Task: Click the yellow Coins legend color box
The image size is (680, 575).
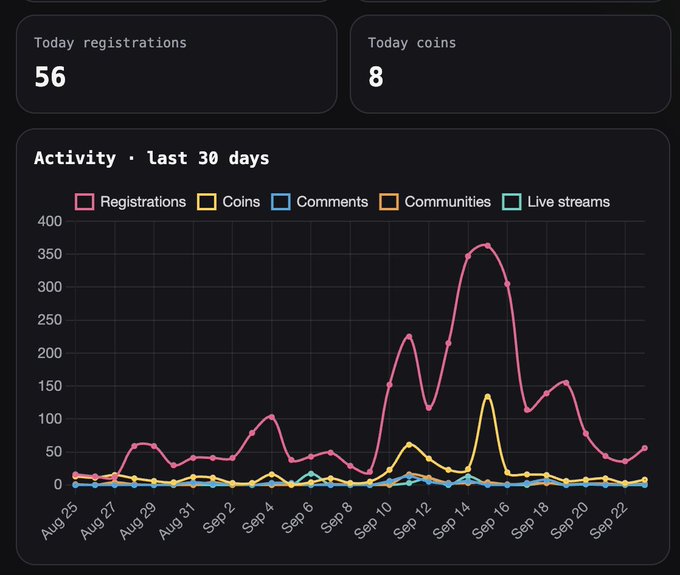Action: coord(206,202)
